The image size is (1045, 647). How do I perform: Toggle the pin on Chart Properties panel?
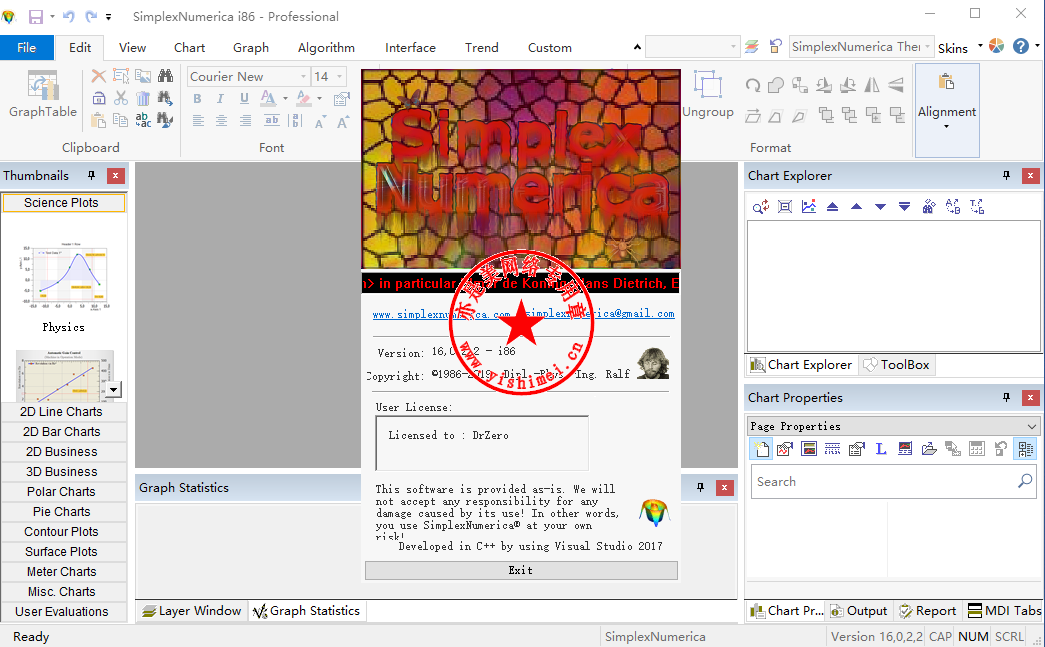click(x=1006, y=397)
